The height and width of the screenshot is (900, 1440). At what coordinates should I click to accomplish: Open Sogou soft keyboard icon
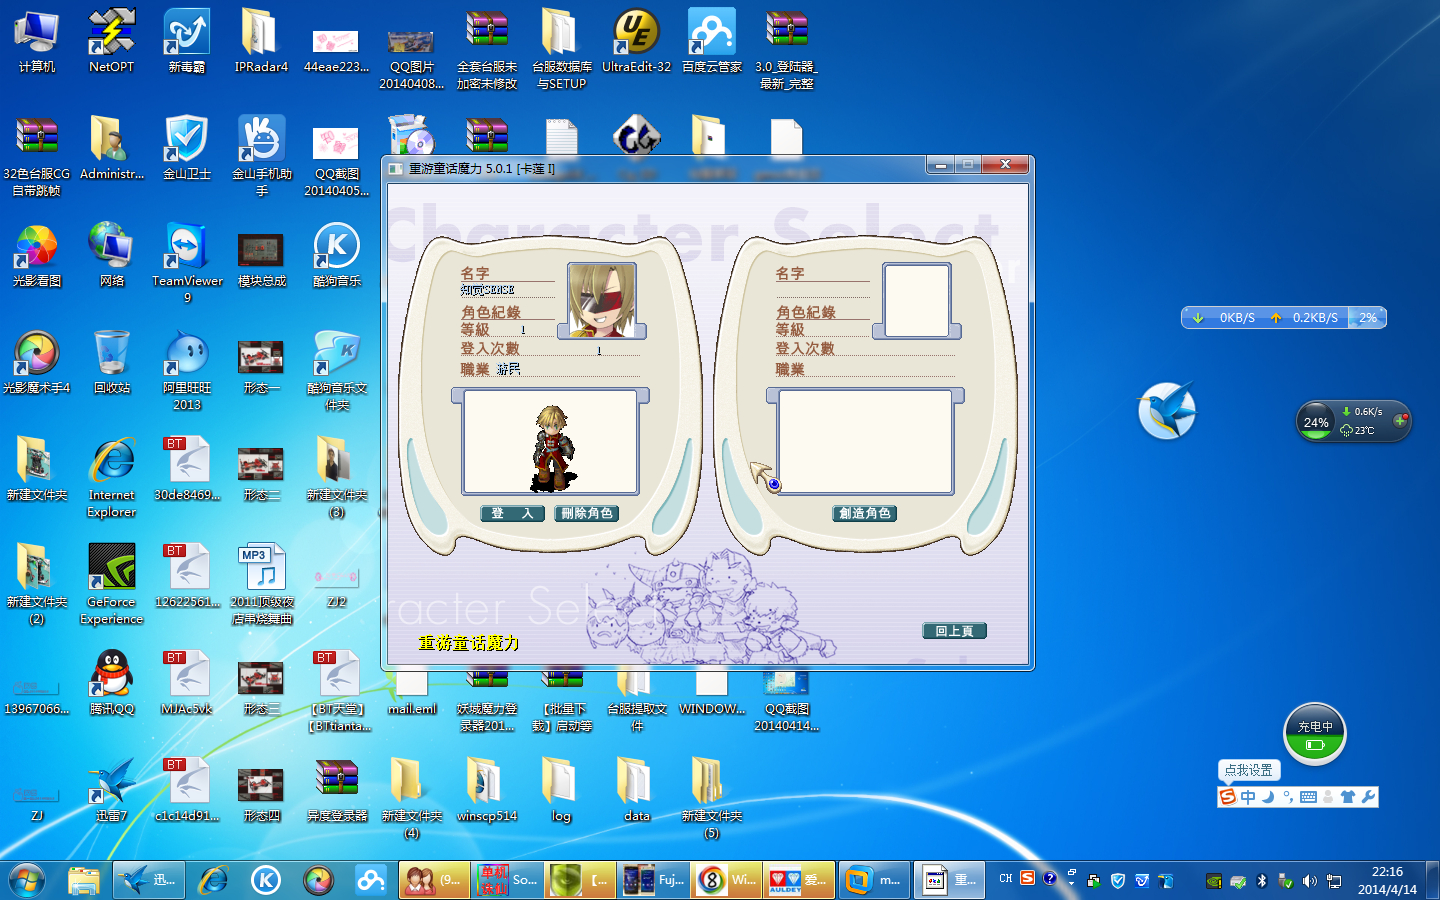coord(1308,797)
